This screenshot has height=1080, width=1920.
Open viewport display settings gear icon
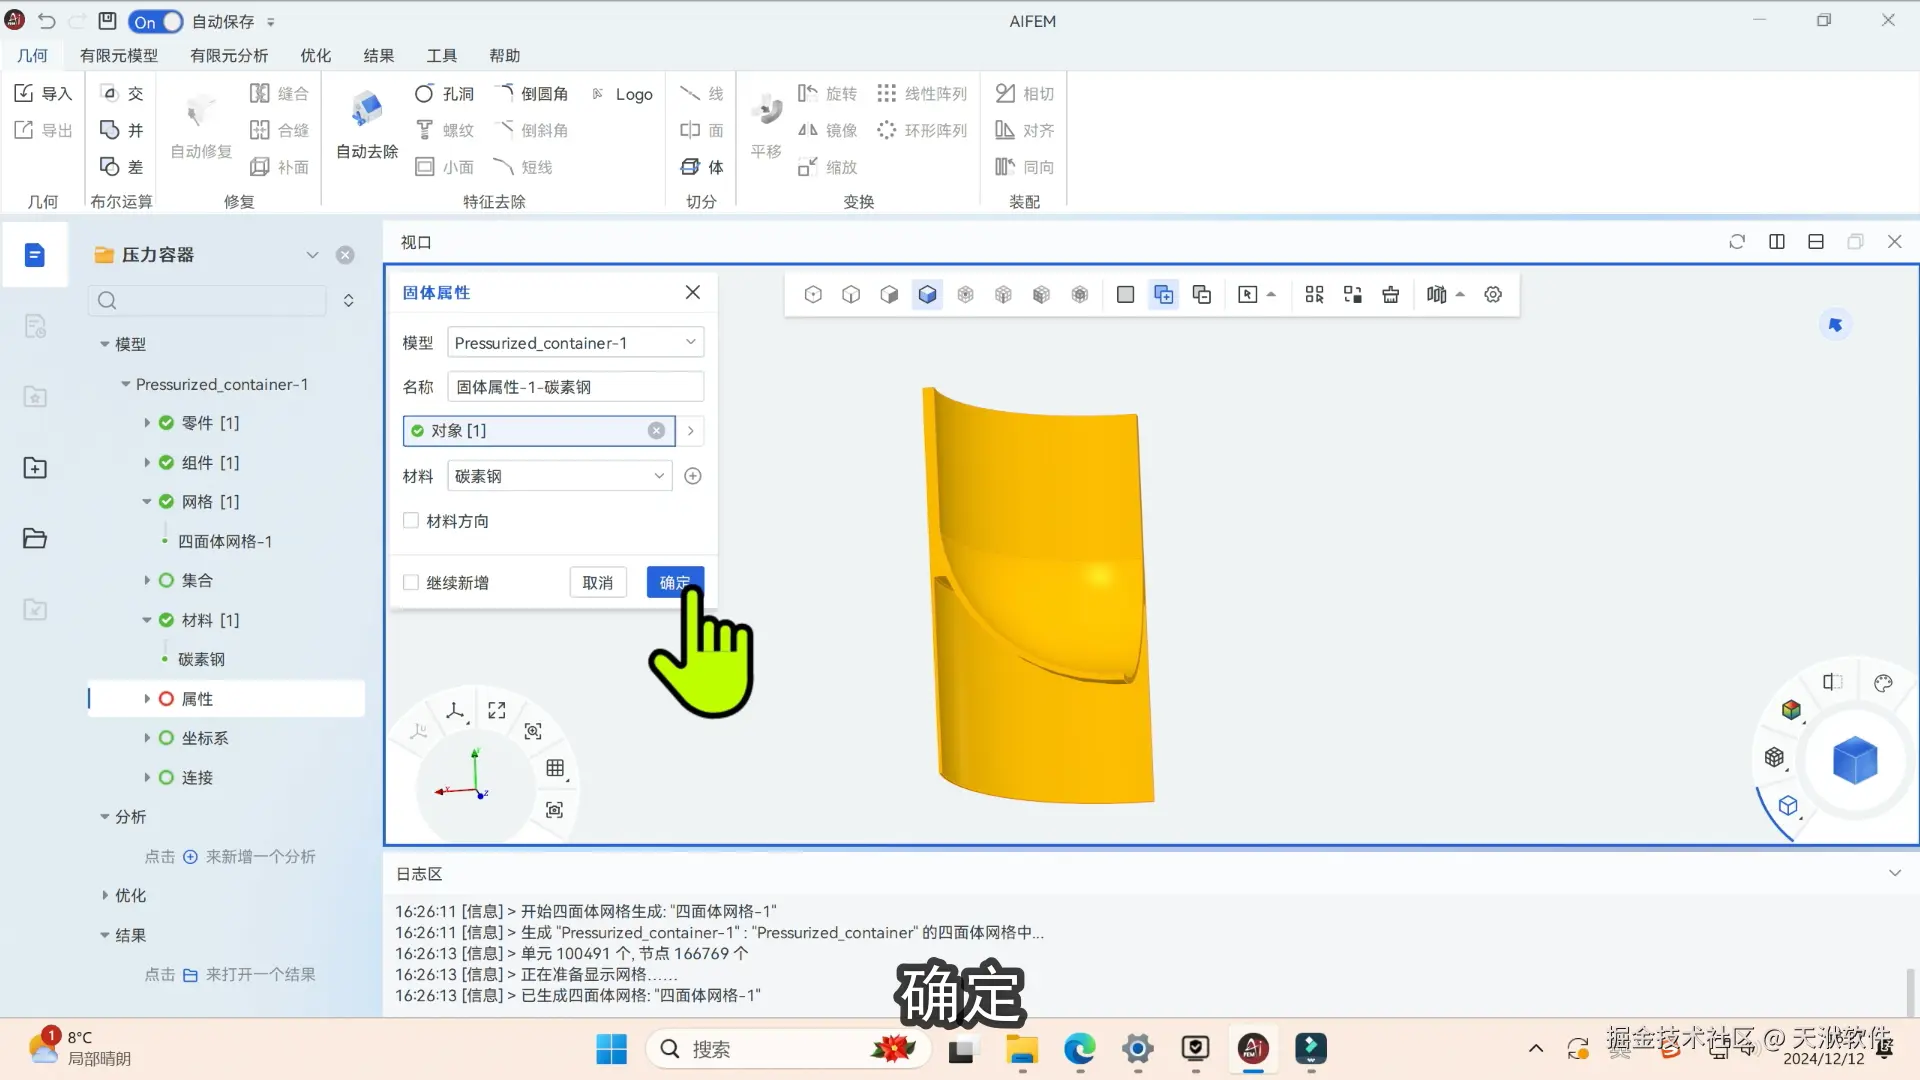1493,294
